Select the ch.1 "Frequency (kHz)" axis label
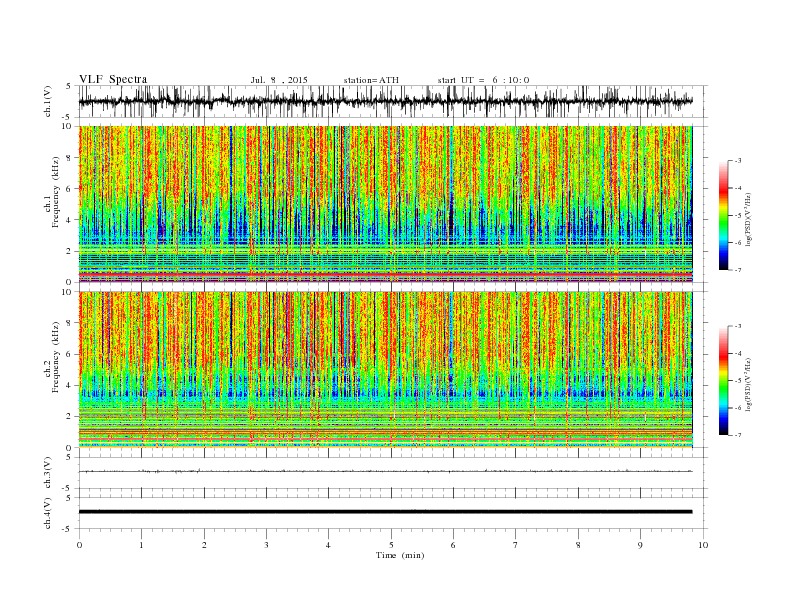792x612 pixels. coord(56,192)
